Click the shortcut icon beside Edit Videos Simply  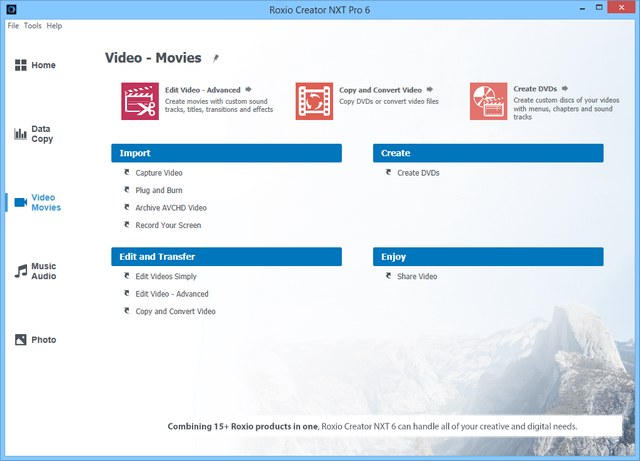pos(127,276)
